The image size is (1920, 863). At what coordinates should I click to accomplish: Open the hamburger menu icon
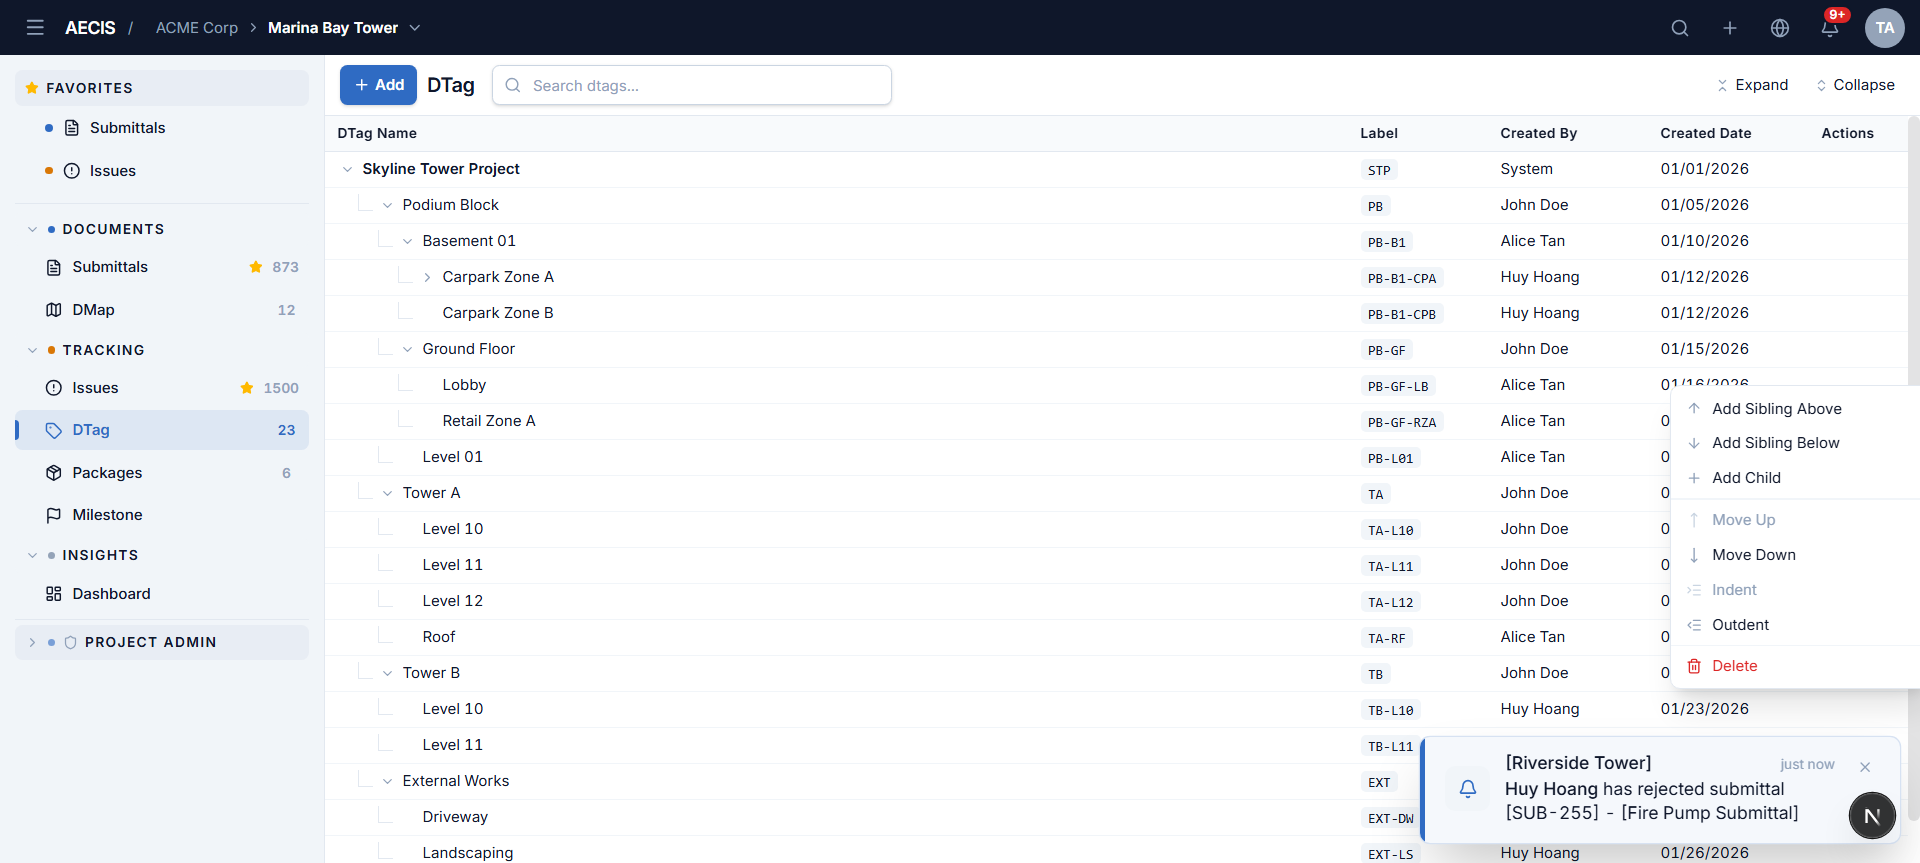point(35,28)
